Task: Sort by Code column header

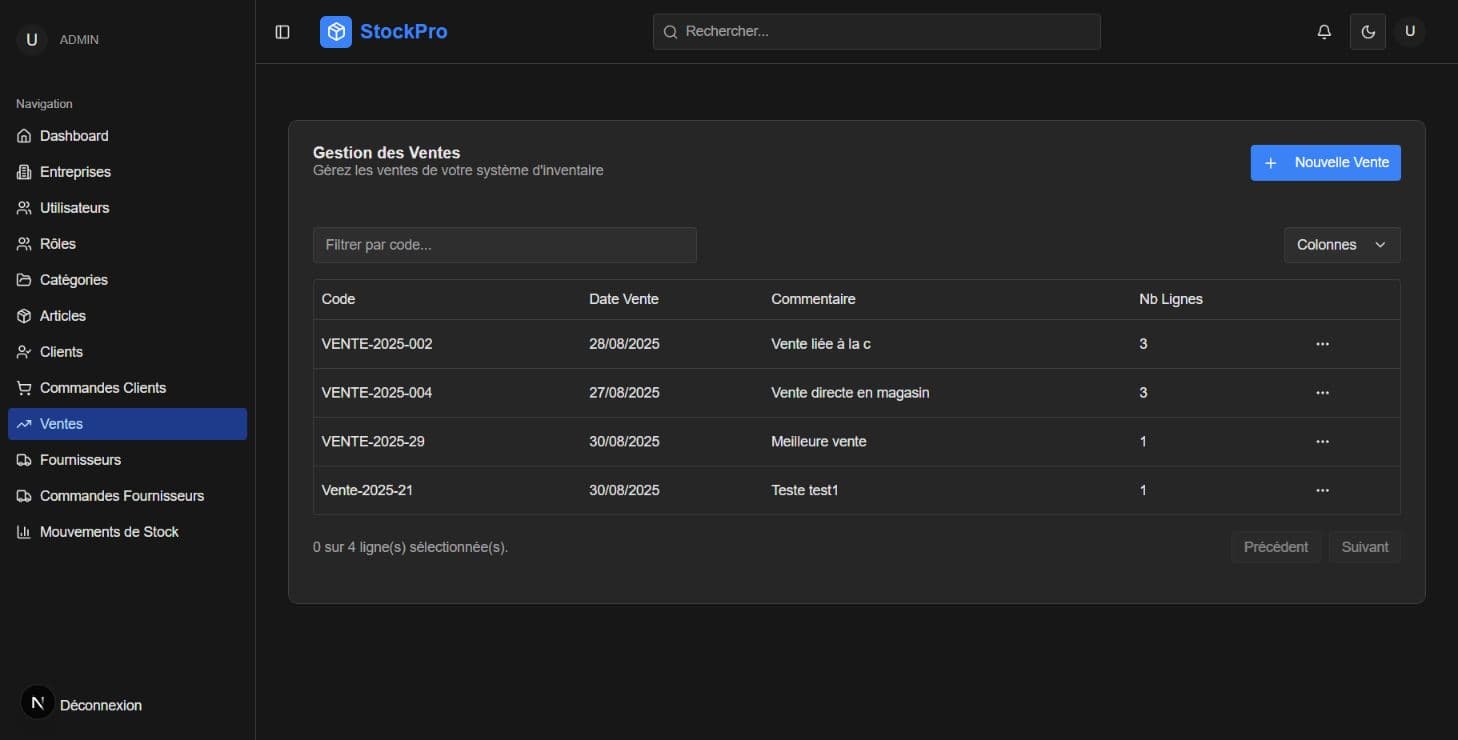Action: 338,299
